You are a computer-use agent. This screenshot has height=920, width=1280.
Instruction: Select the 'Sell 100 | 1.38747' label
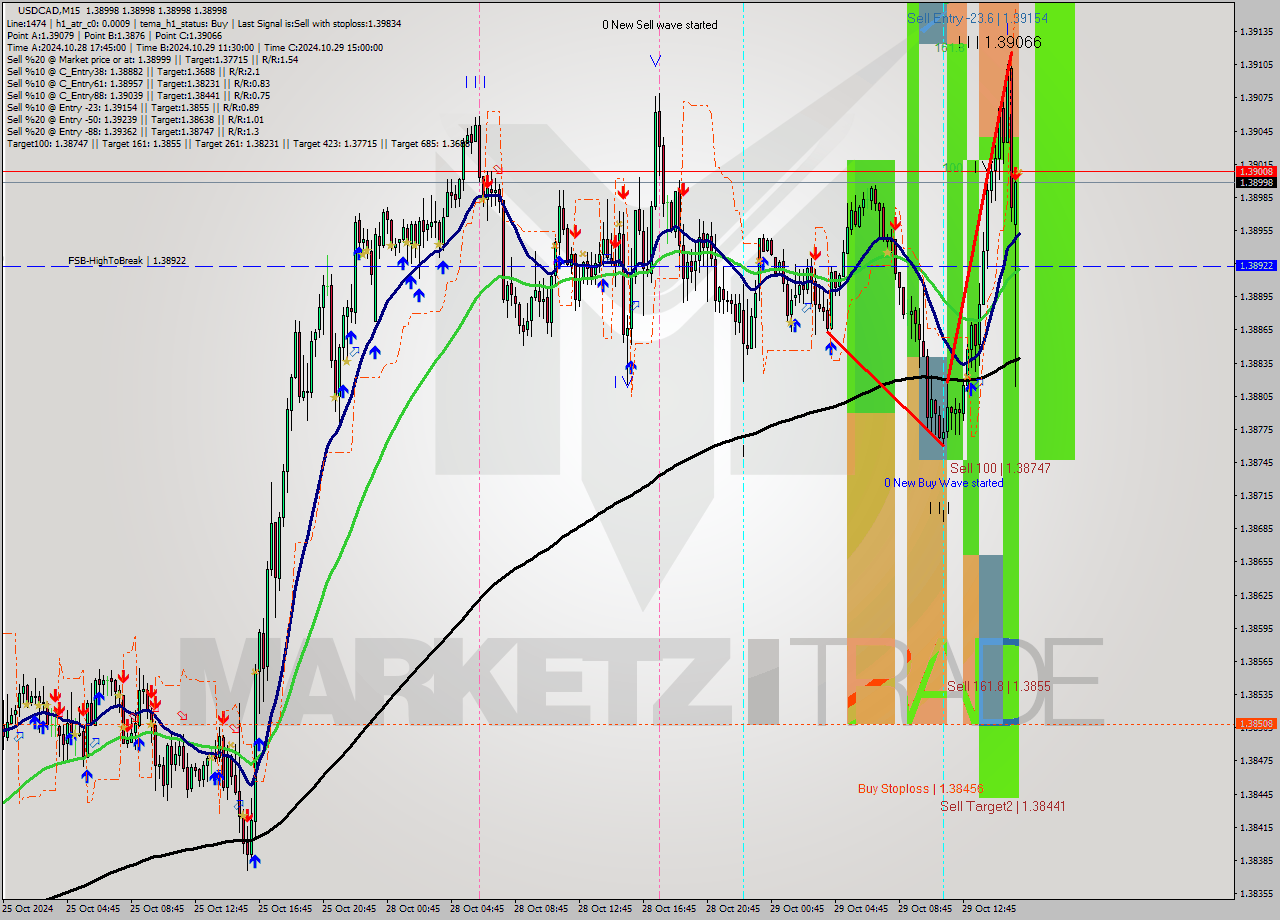(1000, 468)
